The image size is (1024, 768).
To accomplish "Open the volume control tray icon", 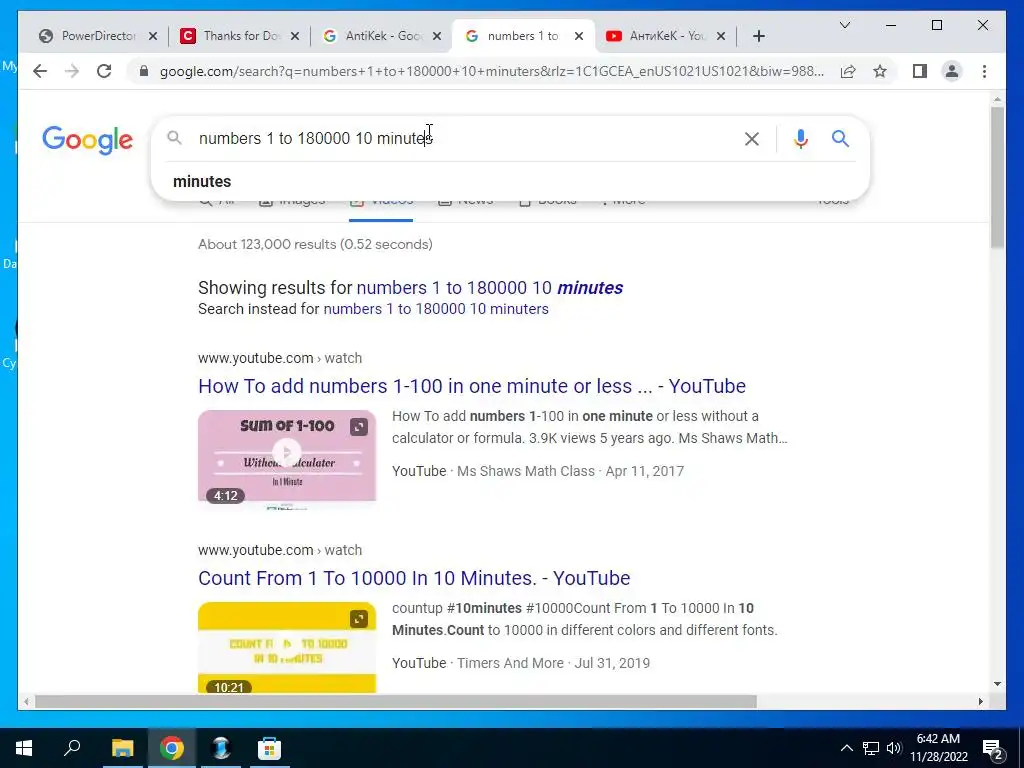I will pos(894,748).
